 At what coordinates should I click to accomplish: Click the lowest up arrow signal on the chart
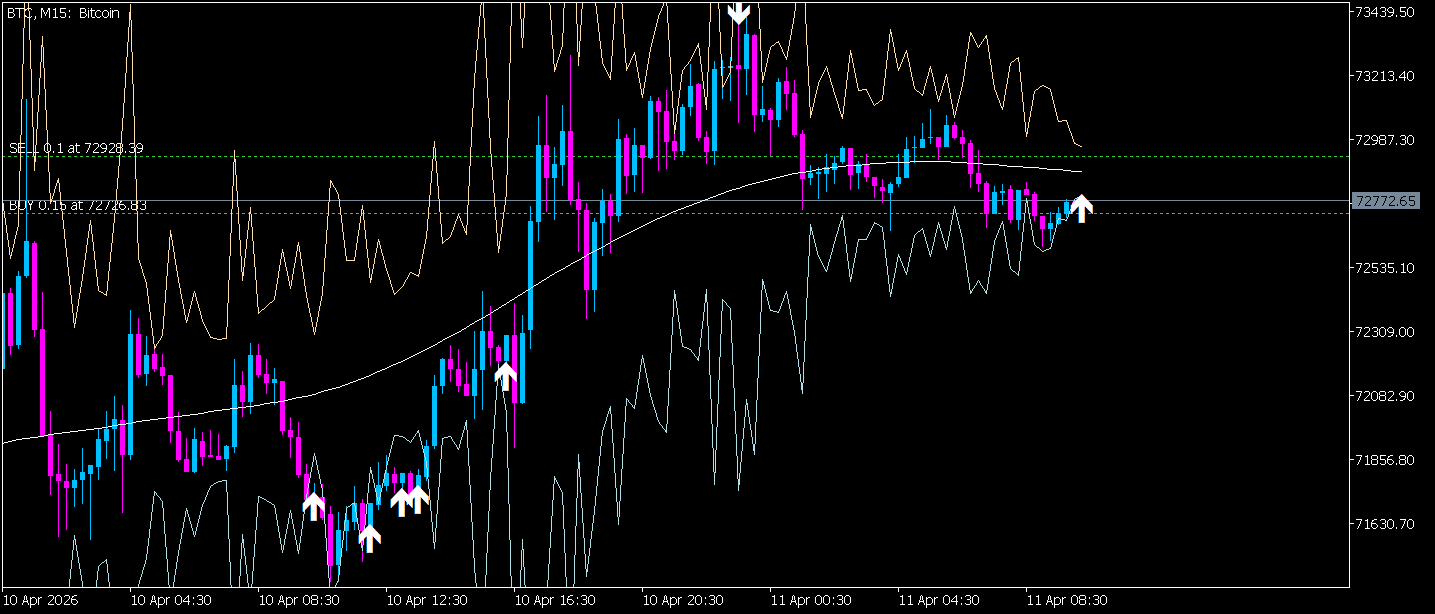click(x=369, y=539)
